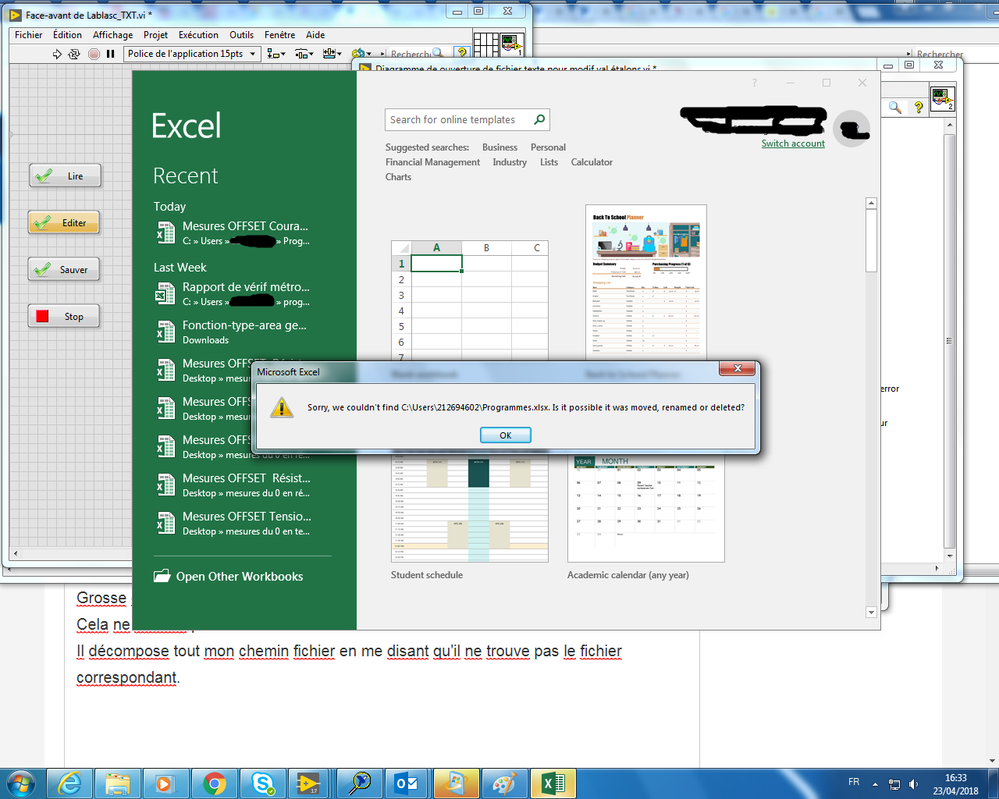Open the Reorder dropdown in LabVIEW toolbar
This screenshot has width=999, height=799.
pyautogui.click(x=361, y=54)
